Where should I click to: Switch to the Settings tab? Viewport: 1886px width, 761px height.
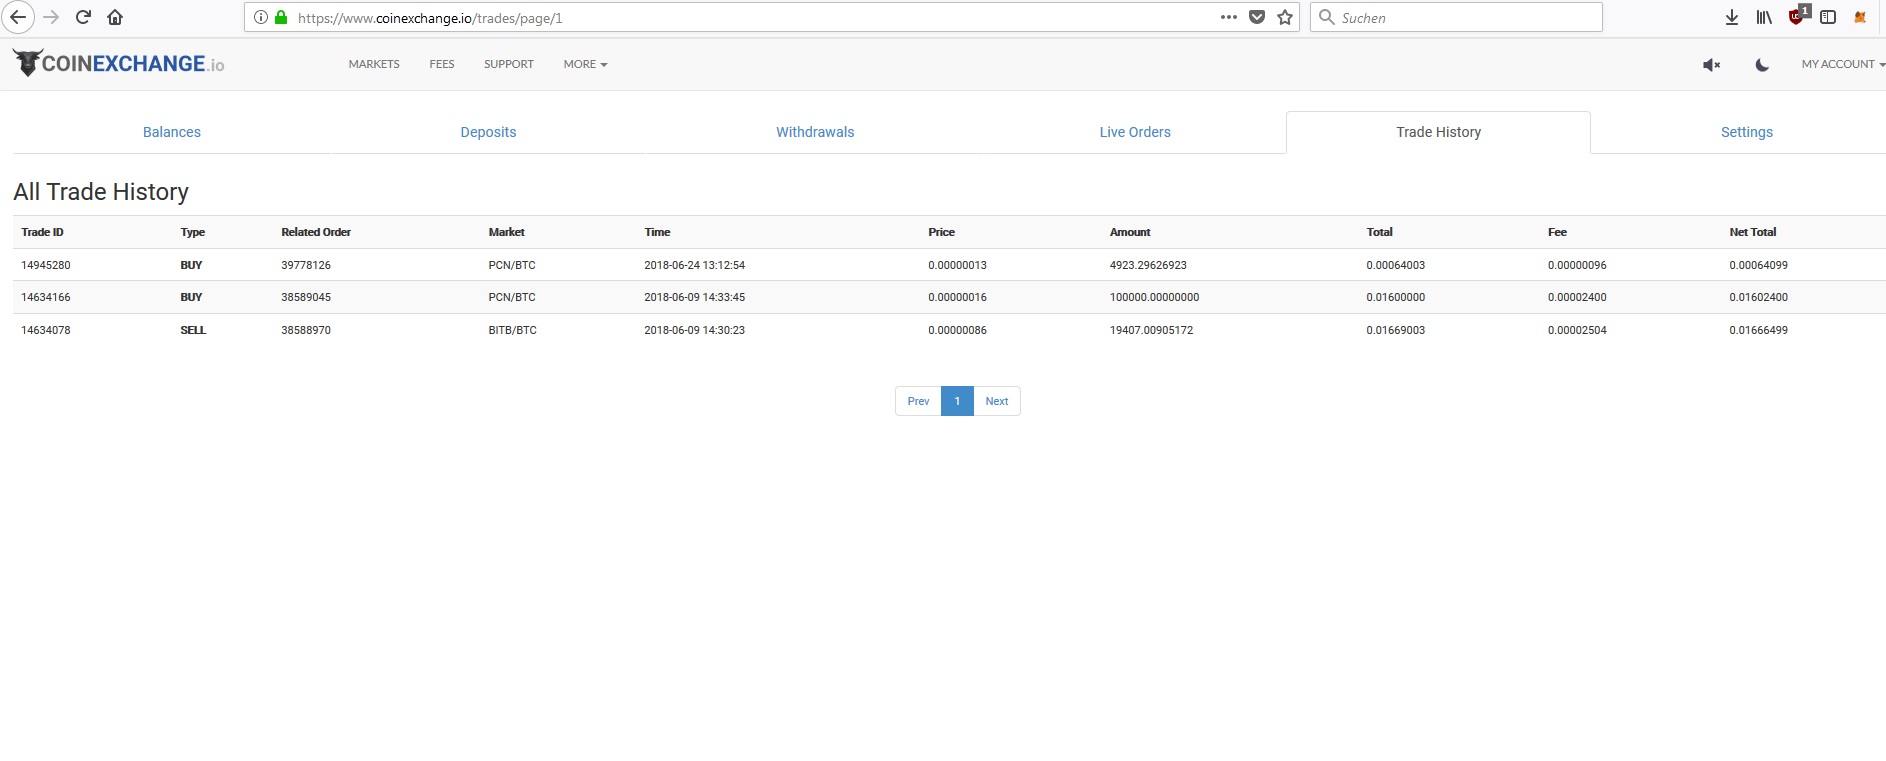pos(1747,132)
